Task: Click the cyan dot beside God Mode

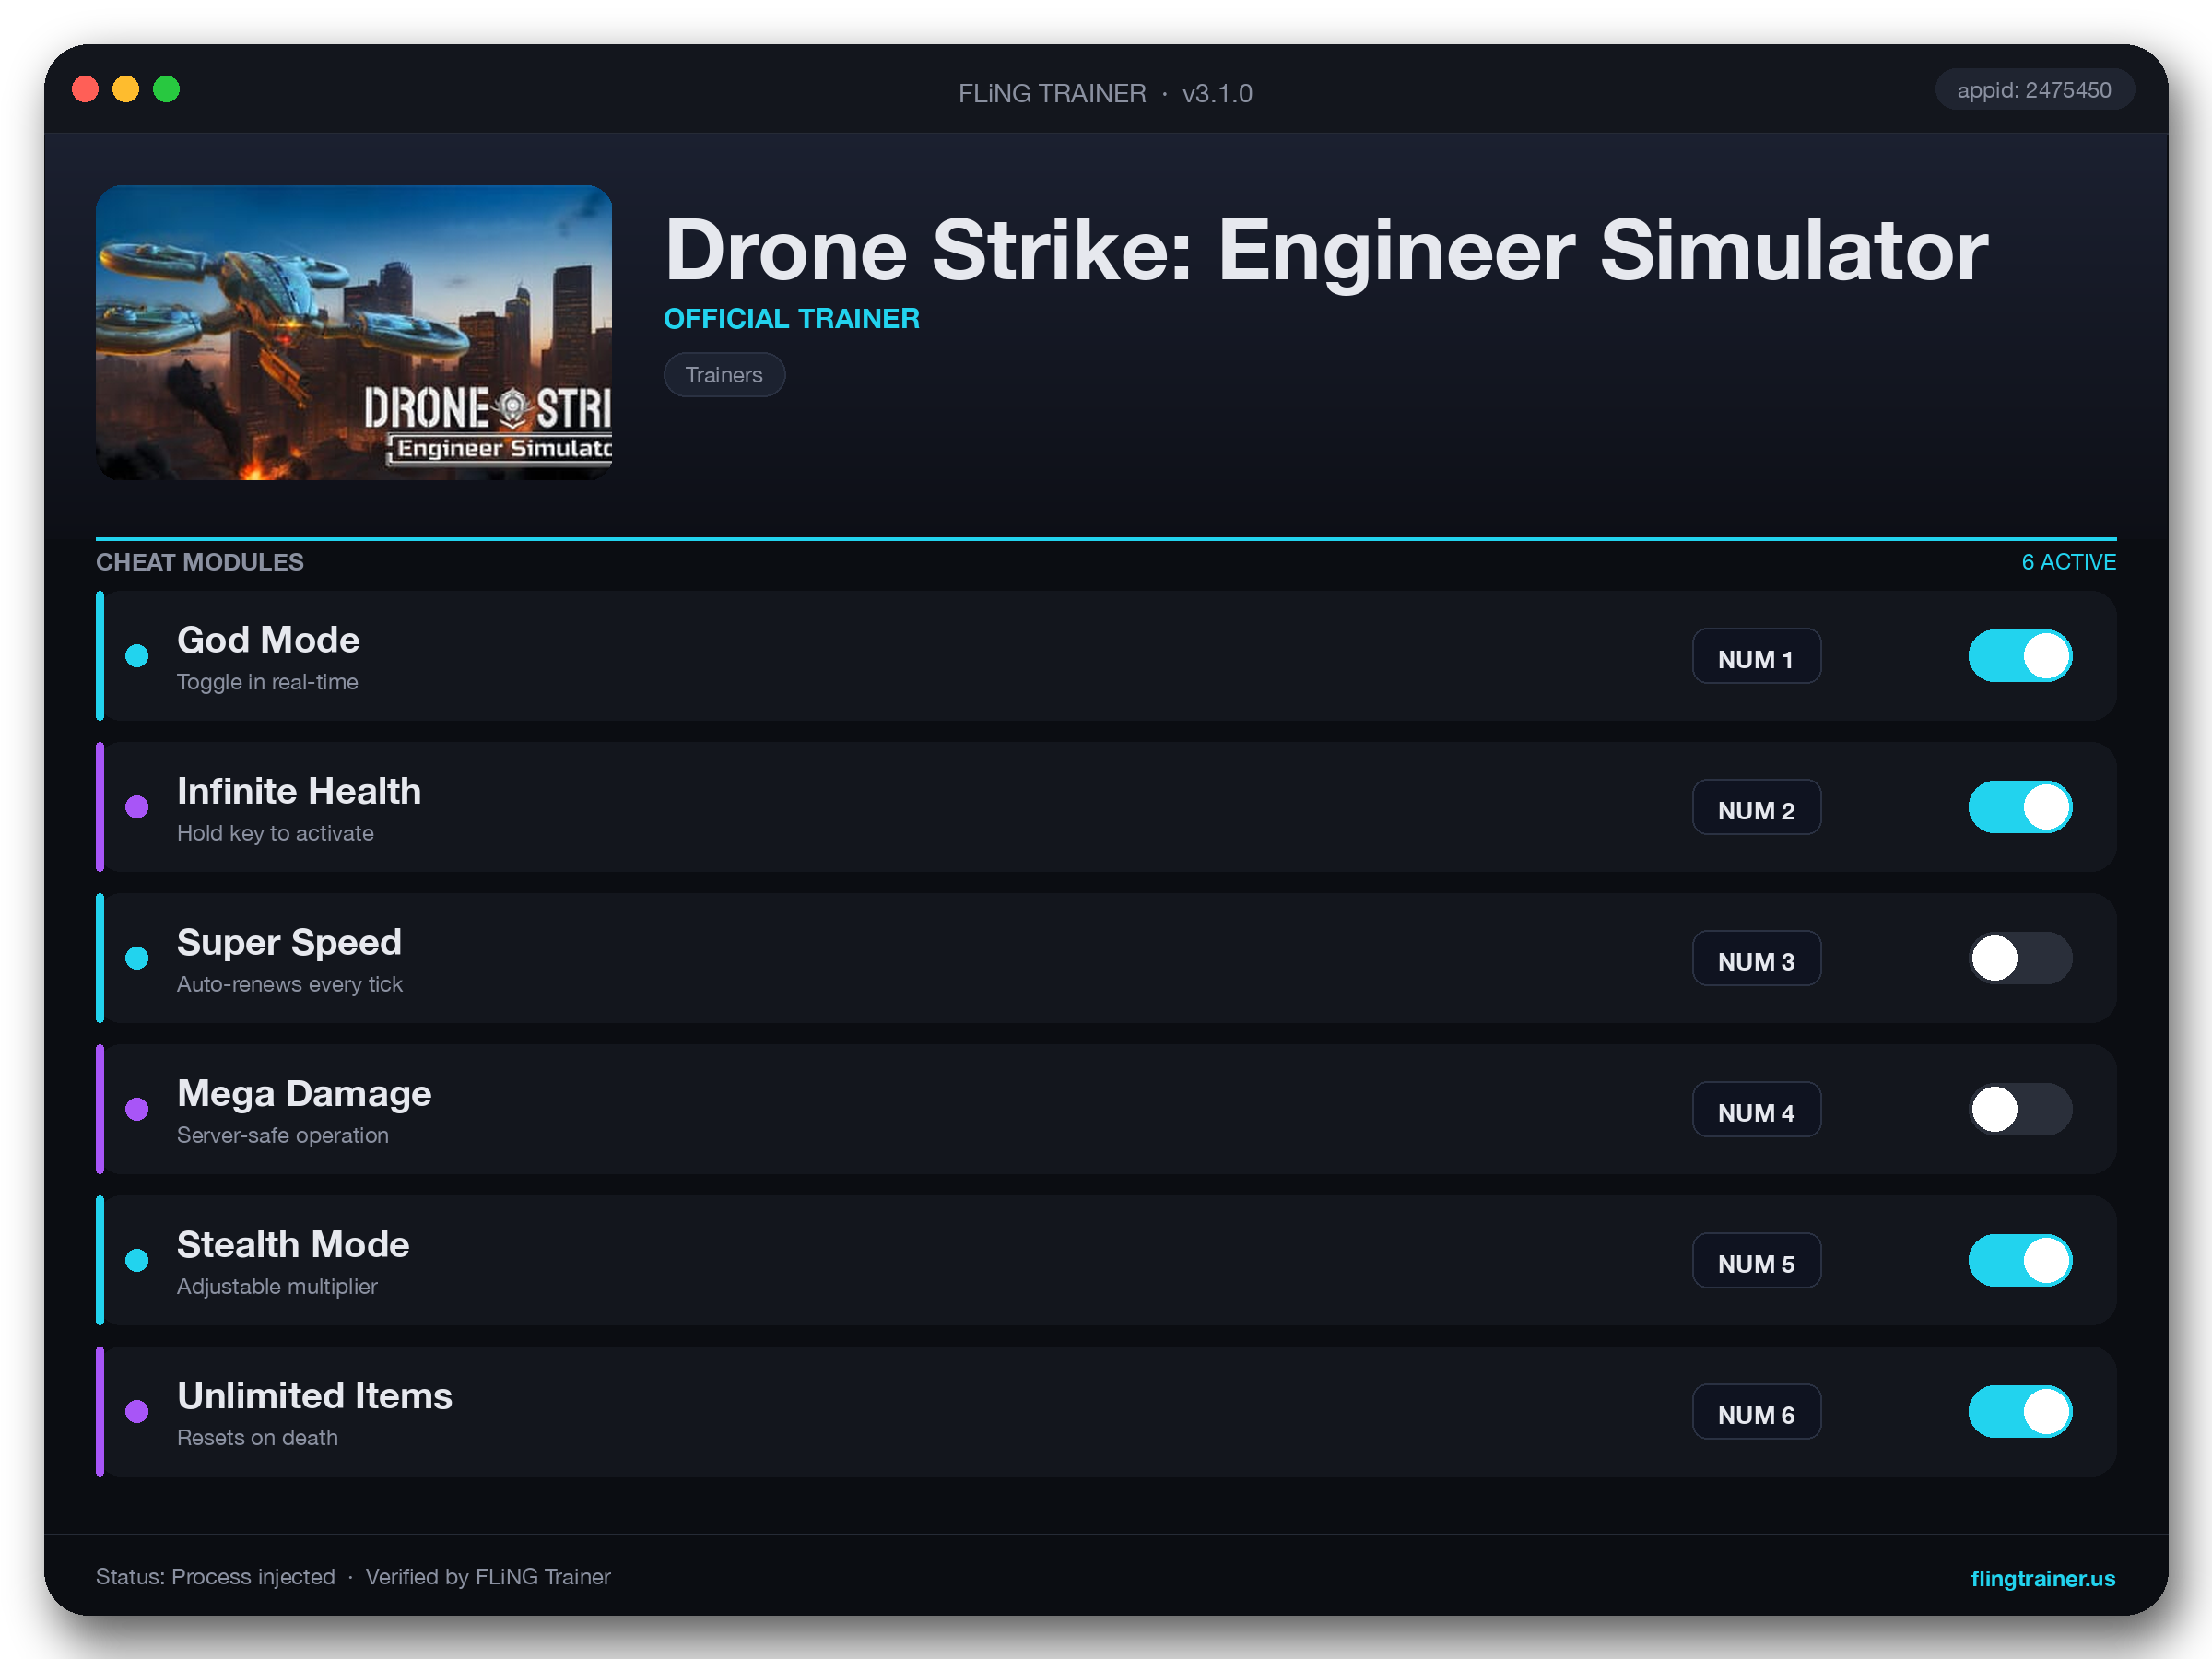Action: (x=137, y=656)
